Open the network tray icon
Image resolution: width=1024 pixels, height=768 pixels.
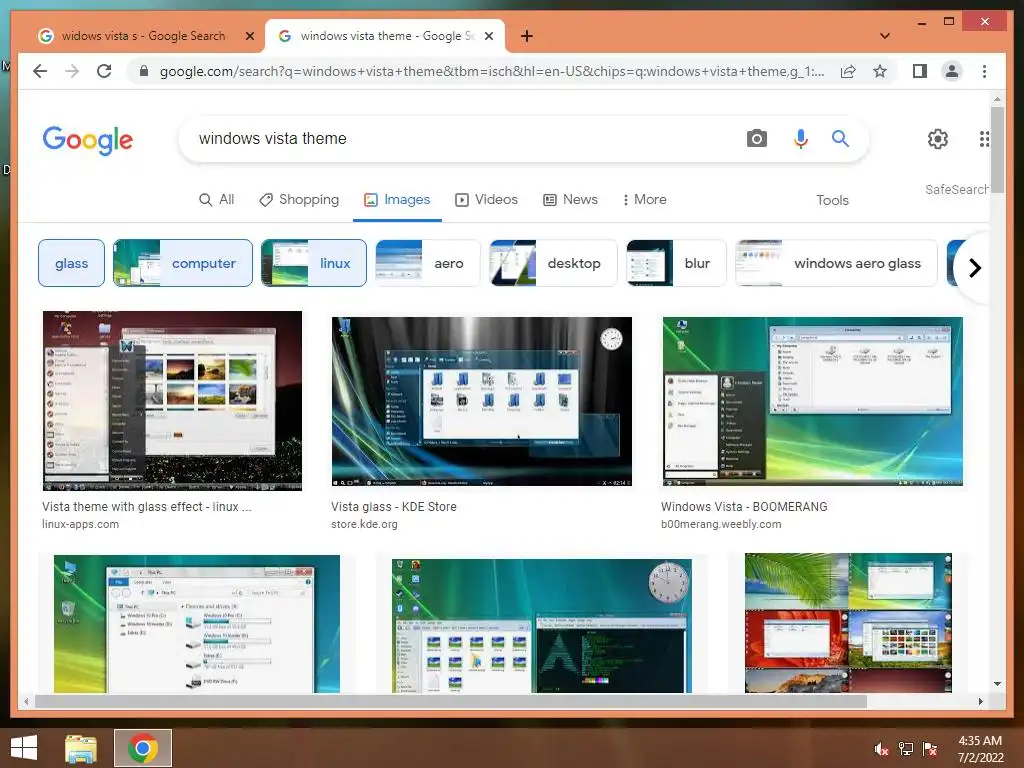[906, 749]
